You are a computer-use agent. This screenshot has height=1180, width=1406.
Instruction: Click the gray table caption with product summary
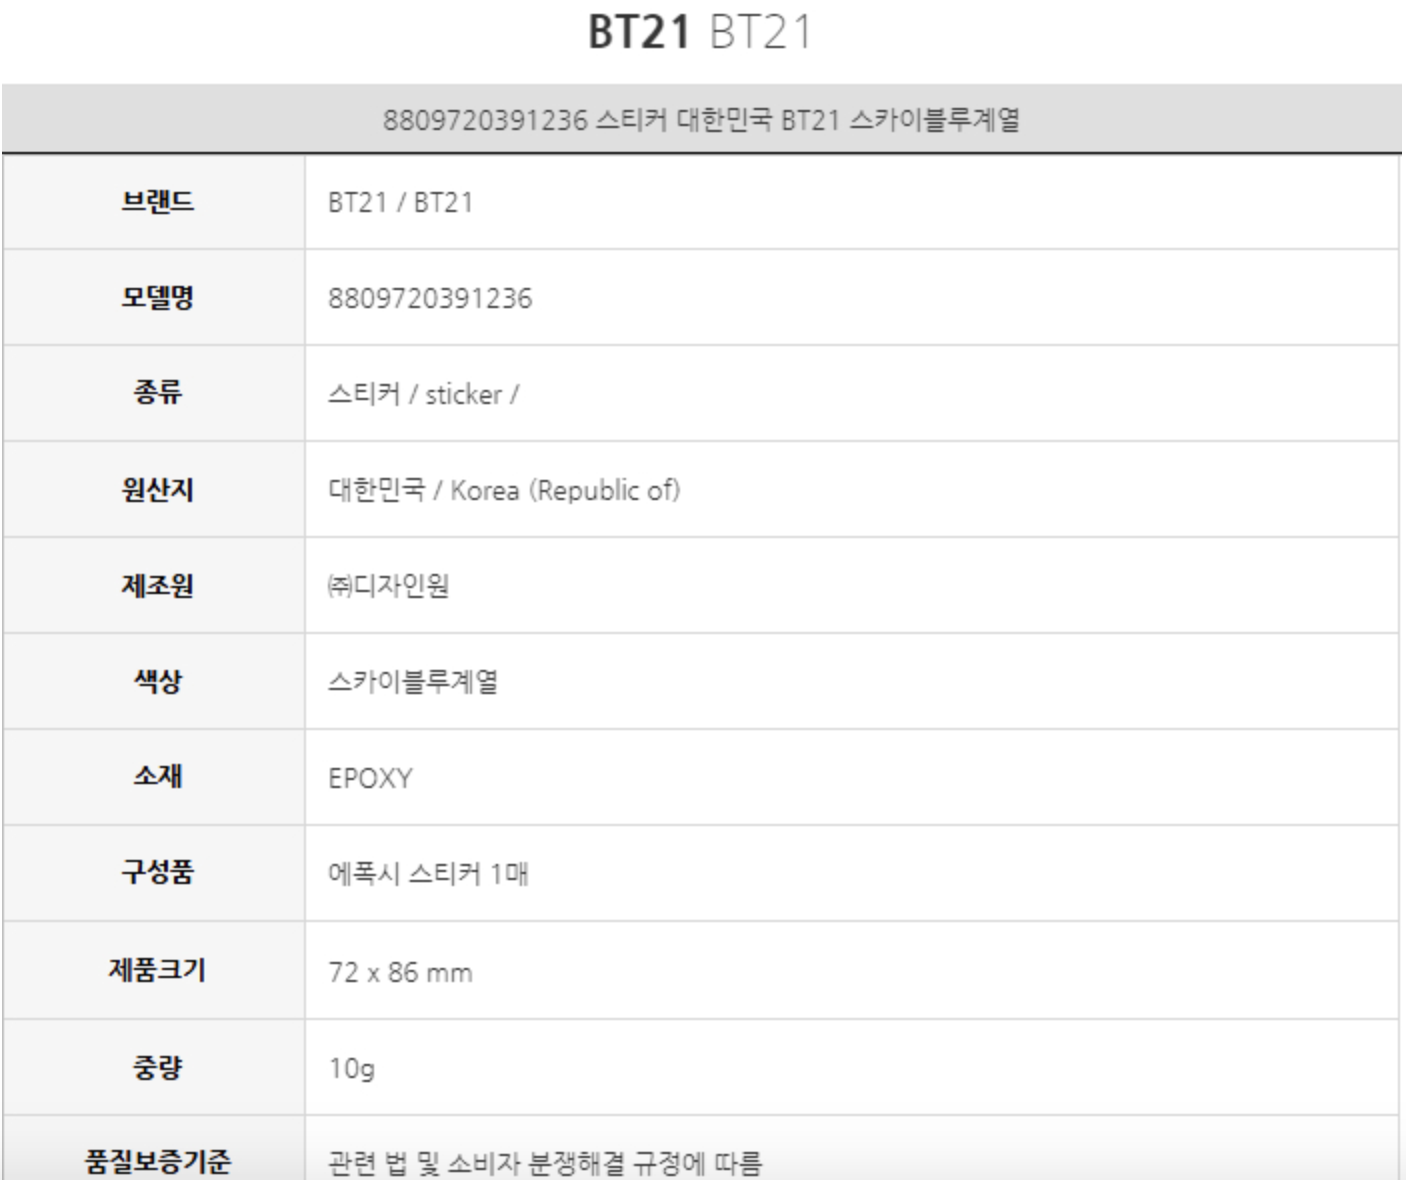coord(701,120)
